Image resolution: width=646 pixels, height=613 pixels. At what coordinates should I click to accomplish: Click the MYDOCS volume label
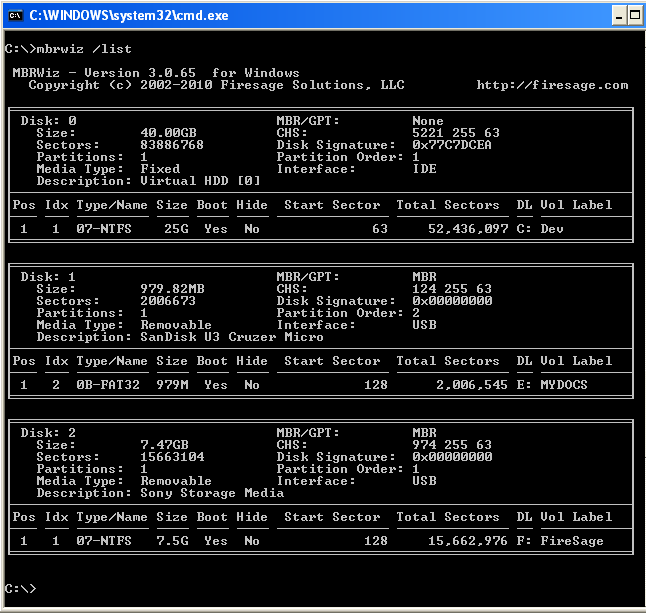click(564, 385)
